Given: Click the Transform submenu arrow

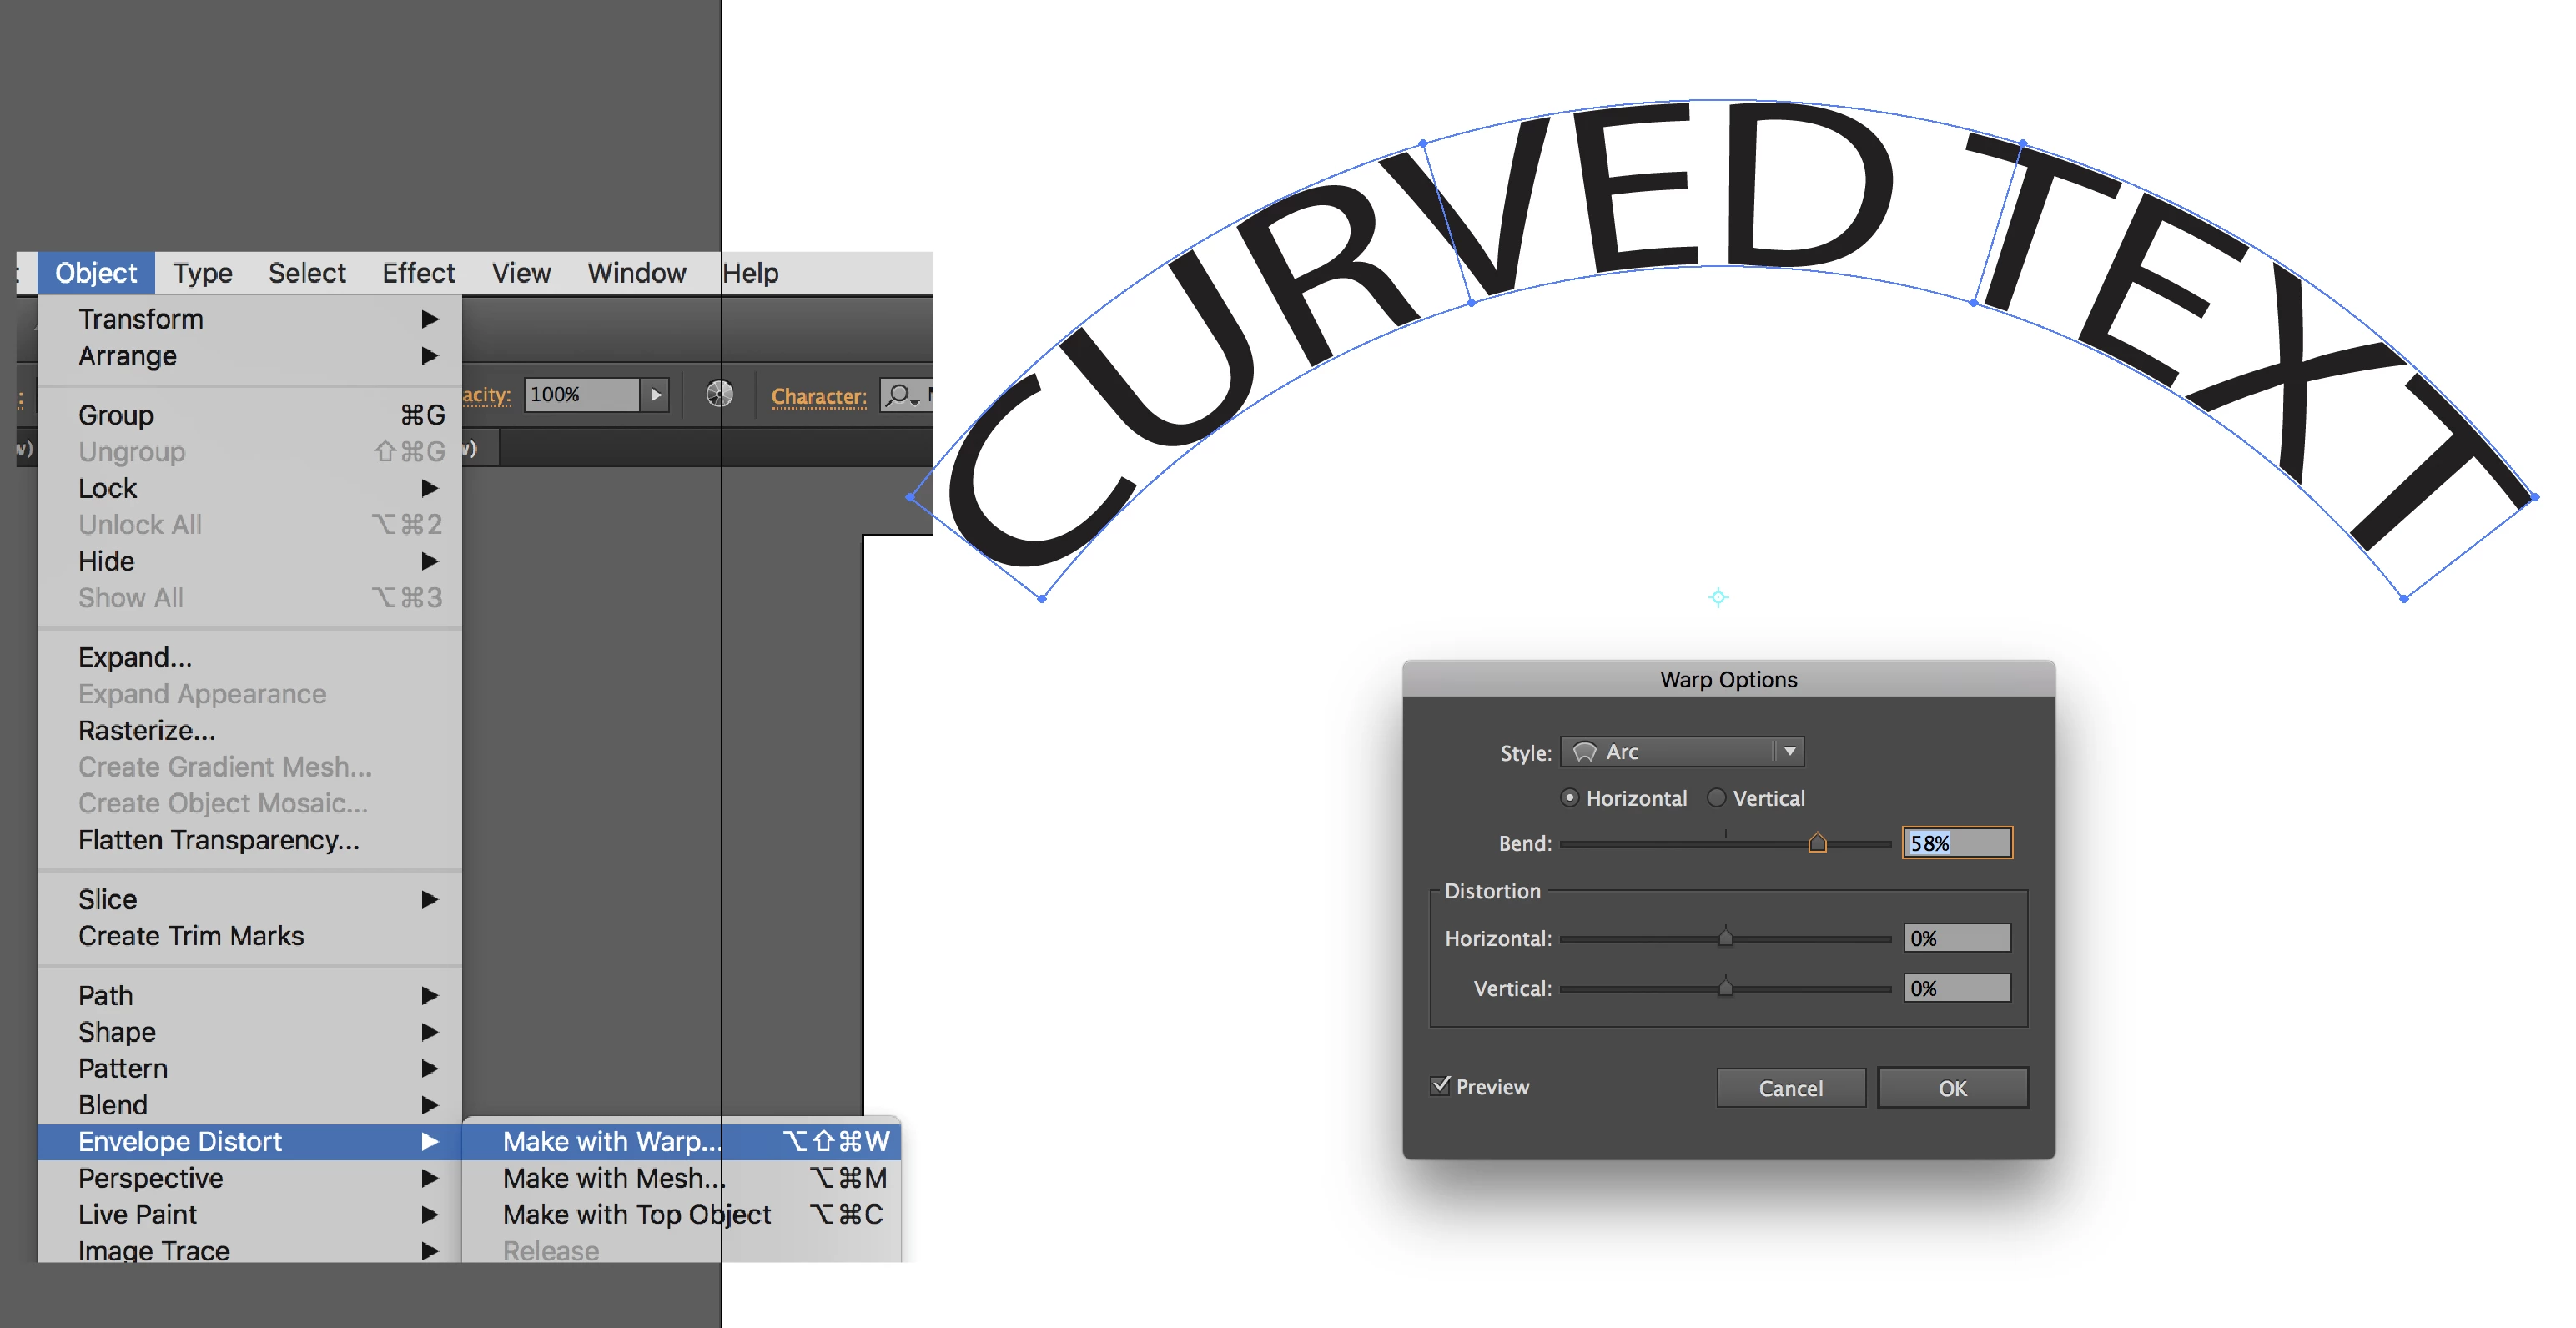Looking at the screenshot, I should pos(429,319).
